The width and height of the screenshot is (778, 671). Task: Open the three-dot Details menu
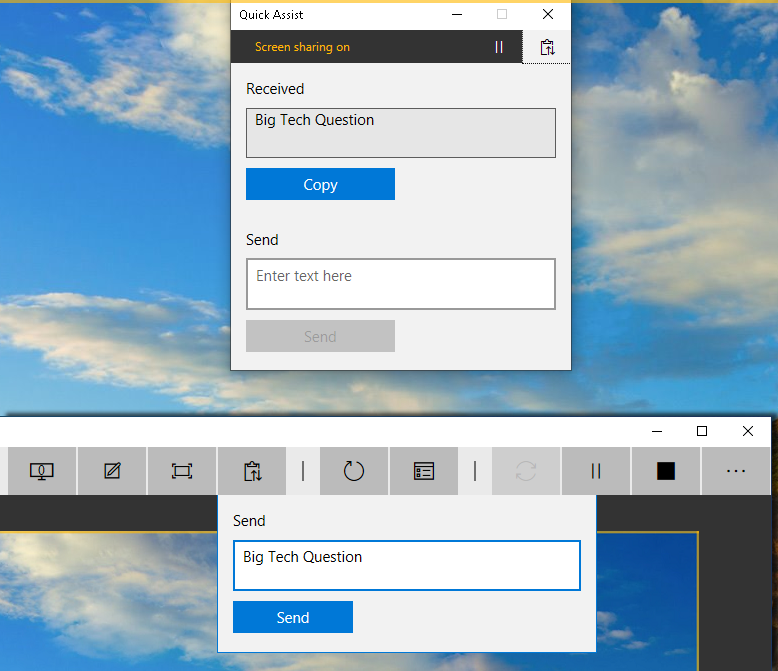pos(736,471)
